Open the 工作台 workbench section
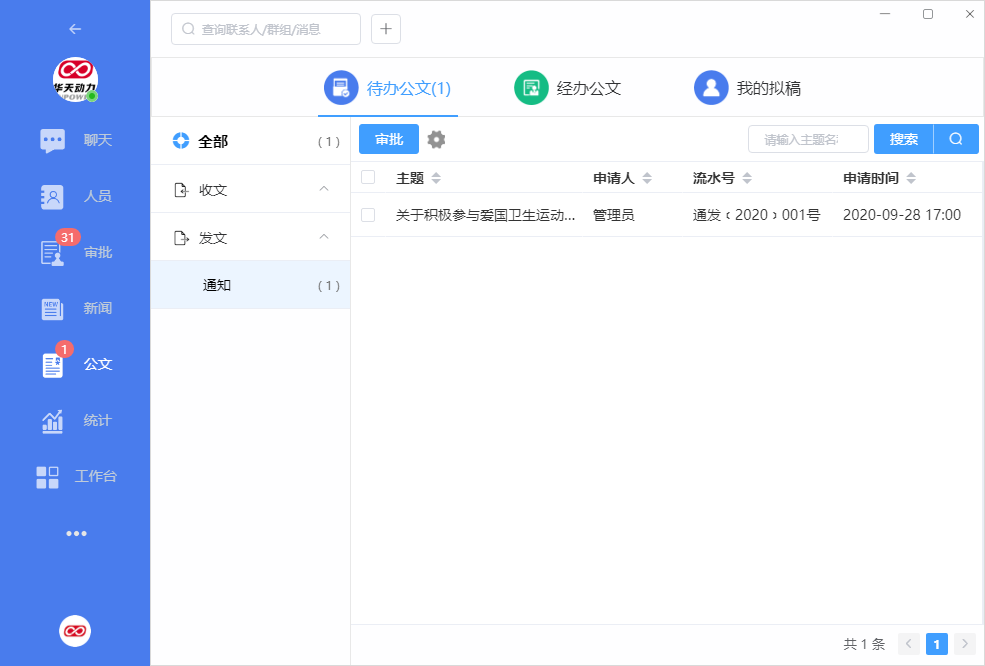Viewport: 985px width, 666px height. 75,476
